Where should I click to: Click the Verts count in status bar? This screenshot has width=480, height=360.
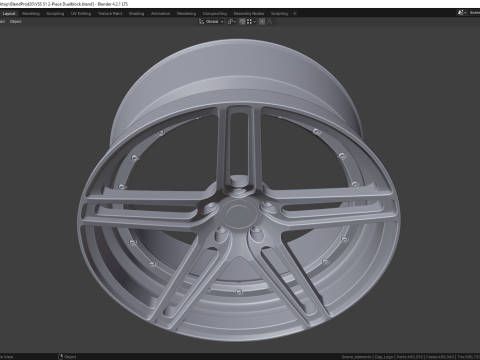(x=409, y=357)
